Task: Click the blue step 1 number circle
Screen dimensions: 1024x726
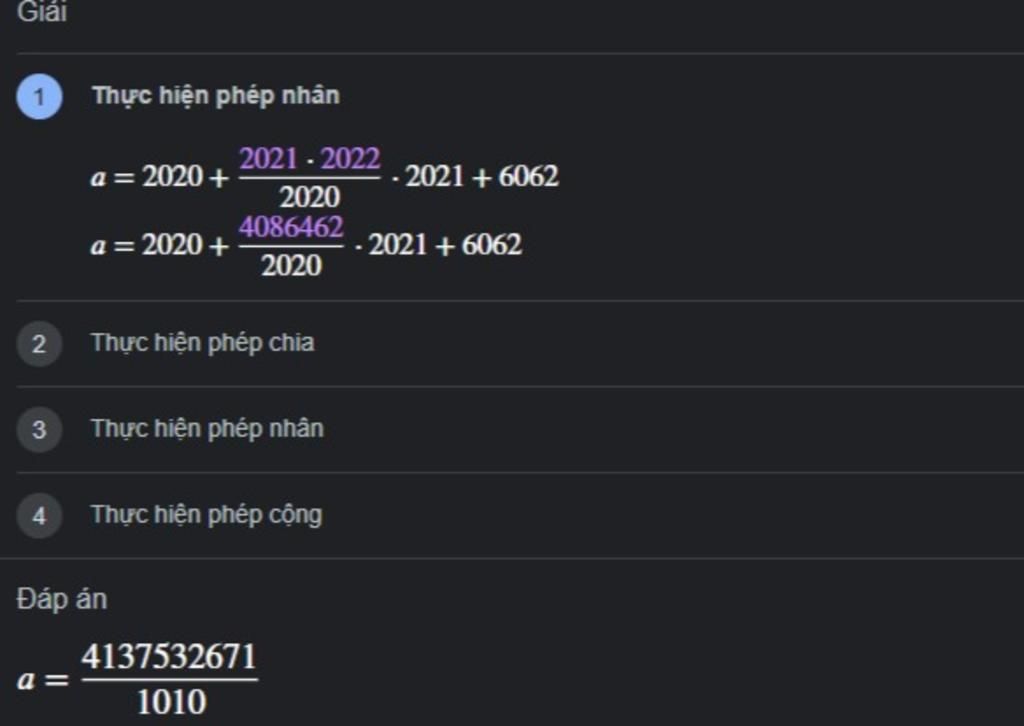Action: tap(39, 97)
